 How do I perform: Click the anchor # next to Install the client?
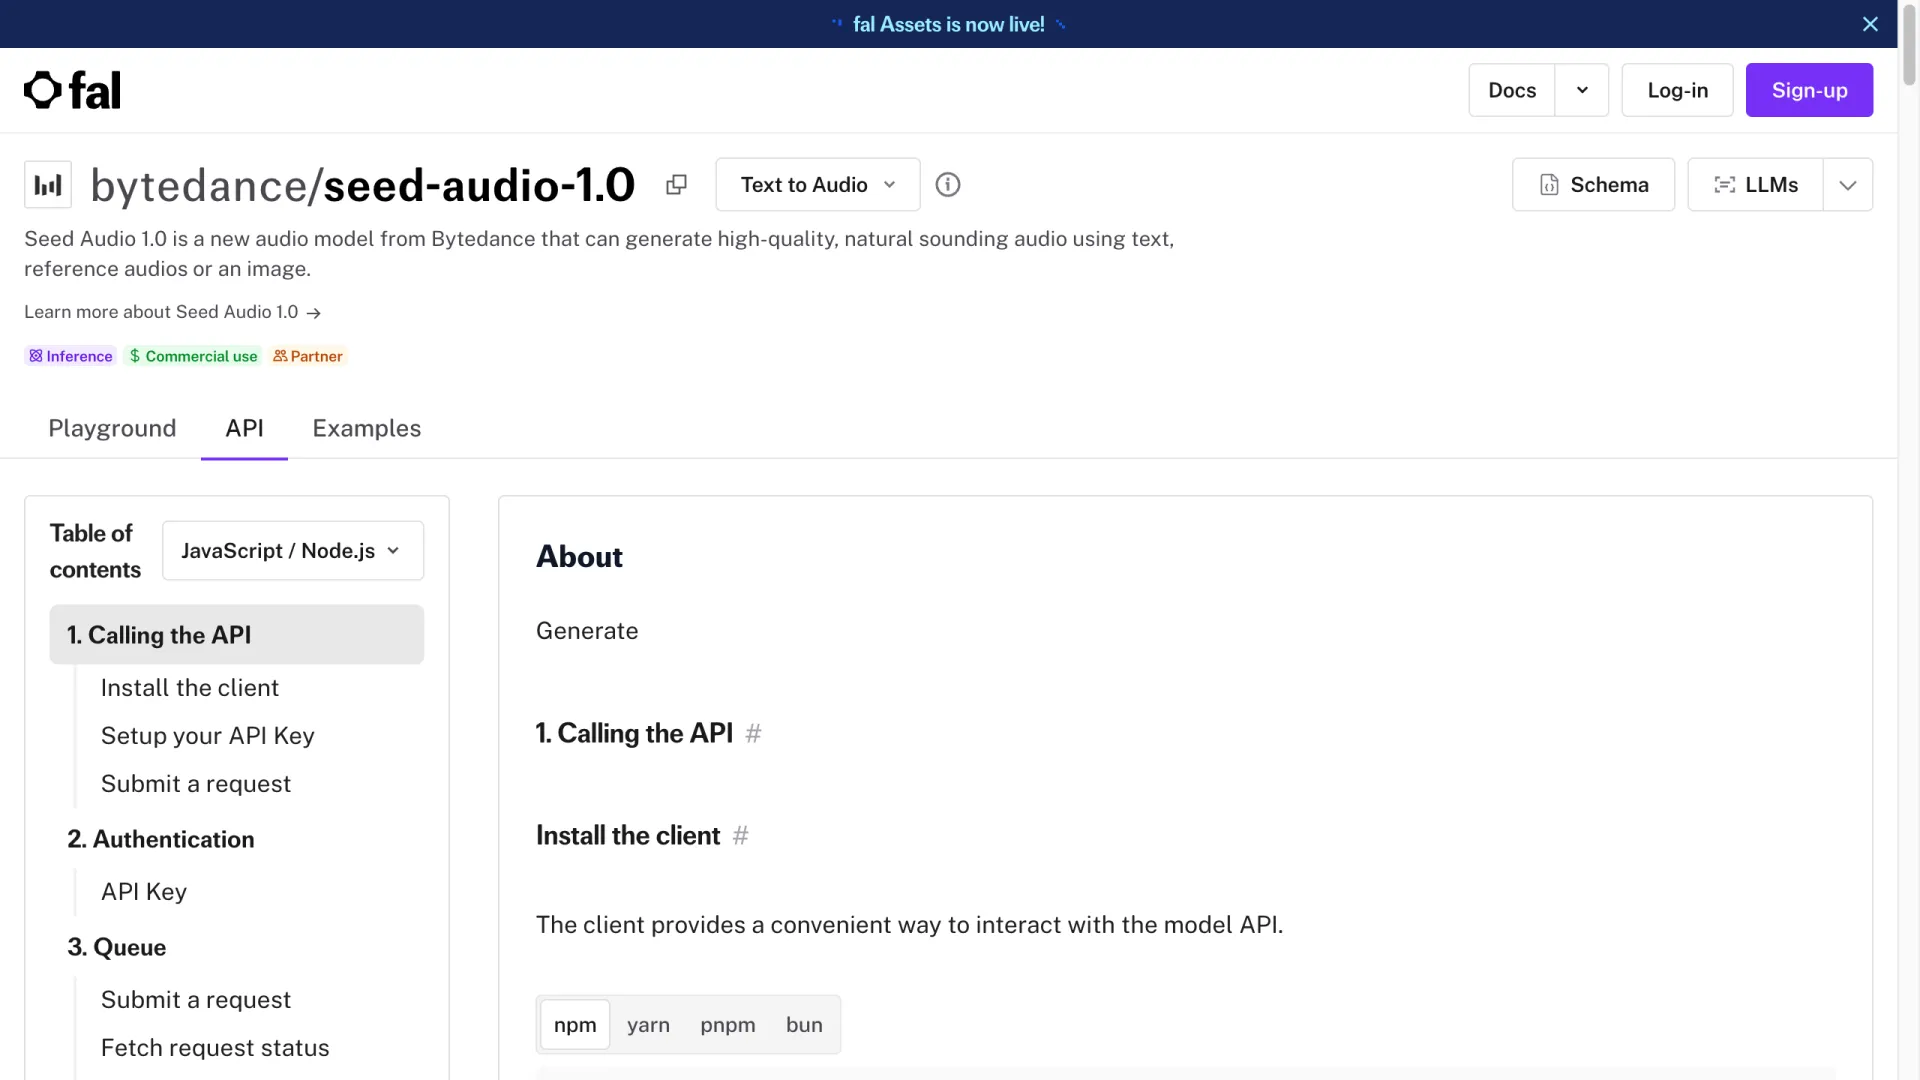point(741,836)
